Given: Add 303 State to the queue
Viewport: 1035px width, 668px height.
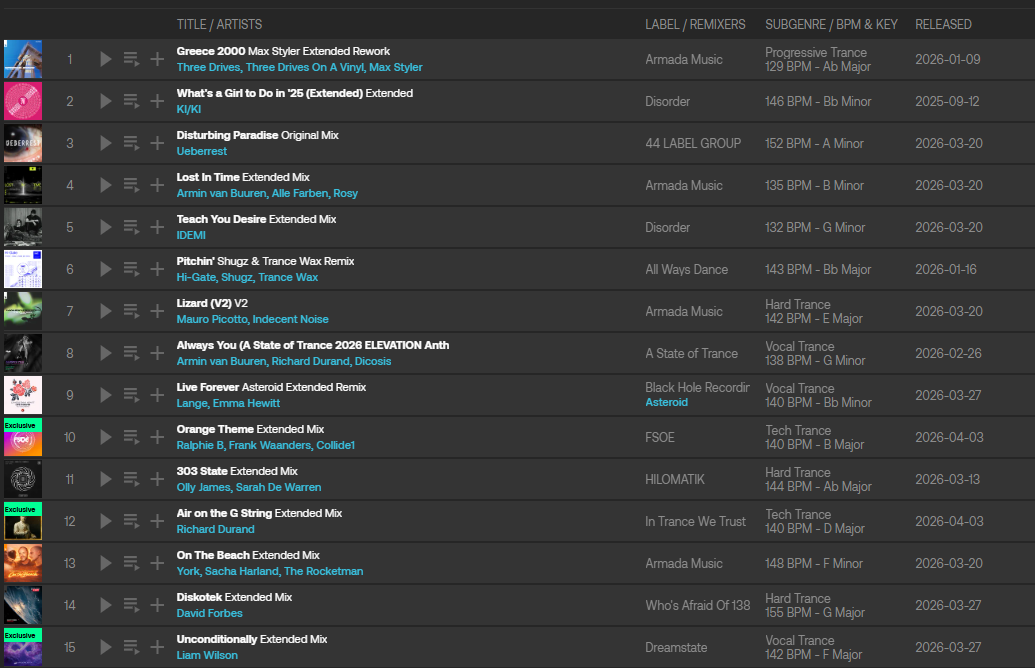Looking at the screenshot, I should pyautogui.click(x=131, y=479).
